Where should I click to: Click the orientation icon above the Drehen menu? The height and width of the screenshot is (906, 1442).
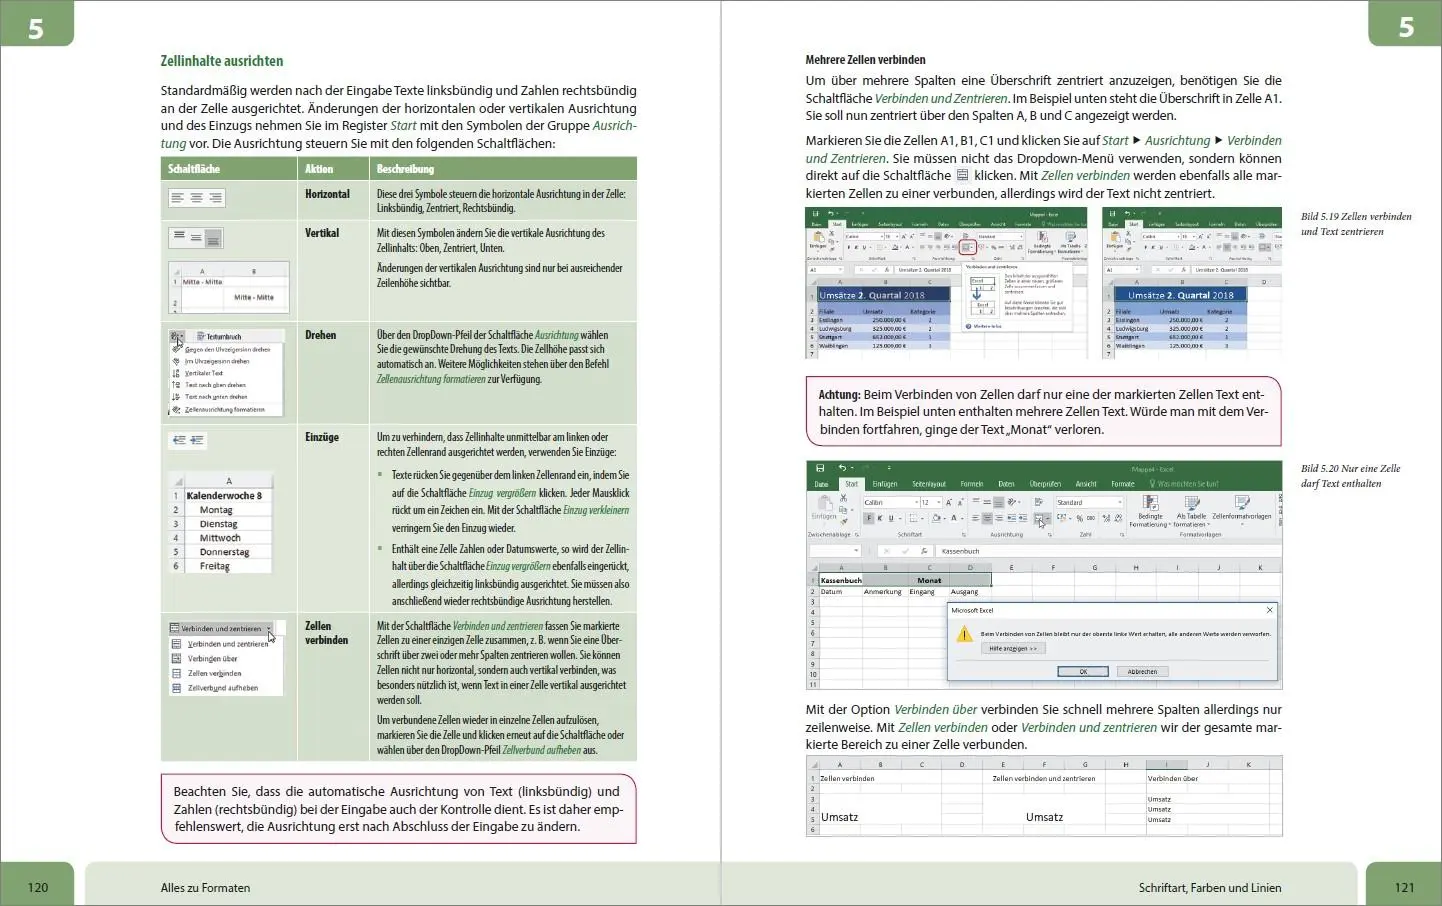point(177,337)
